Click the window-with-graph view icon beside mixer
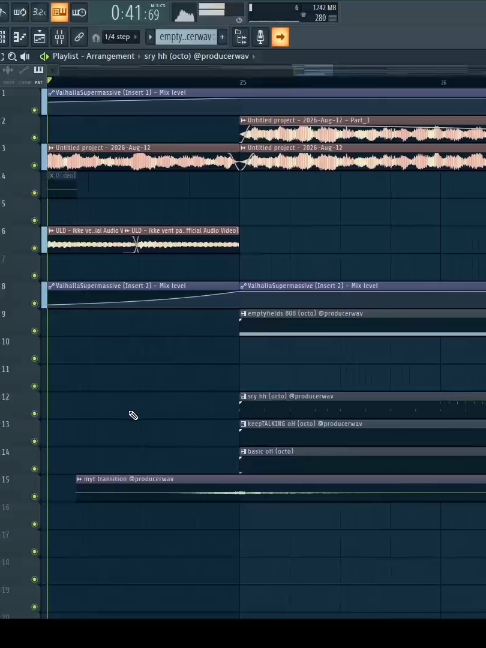Screen dimensions: 486x648 pos(39,37)
